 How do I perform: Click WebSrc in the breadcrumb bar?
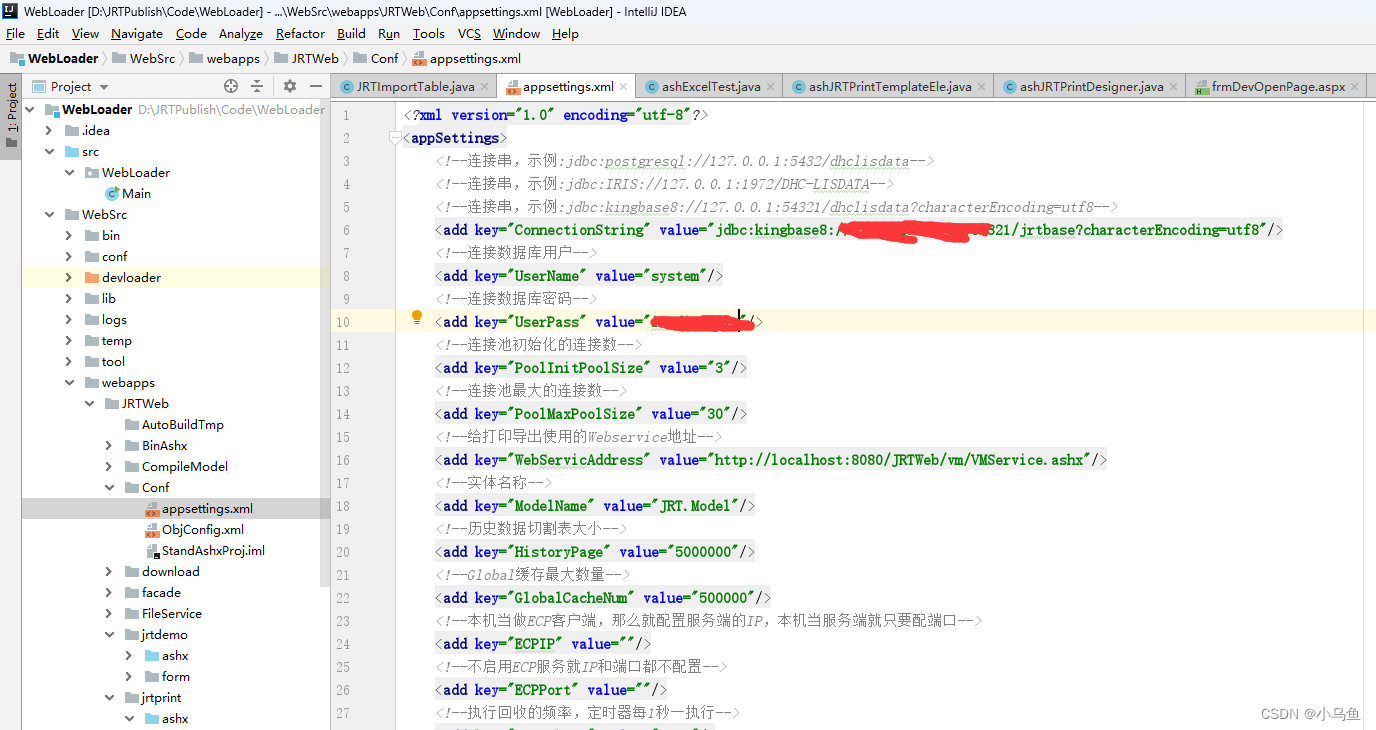(143, 58)
